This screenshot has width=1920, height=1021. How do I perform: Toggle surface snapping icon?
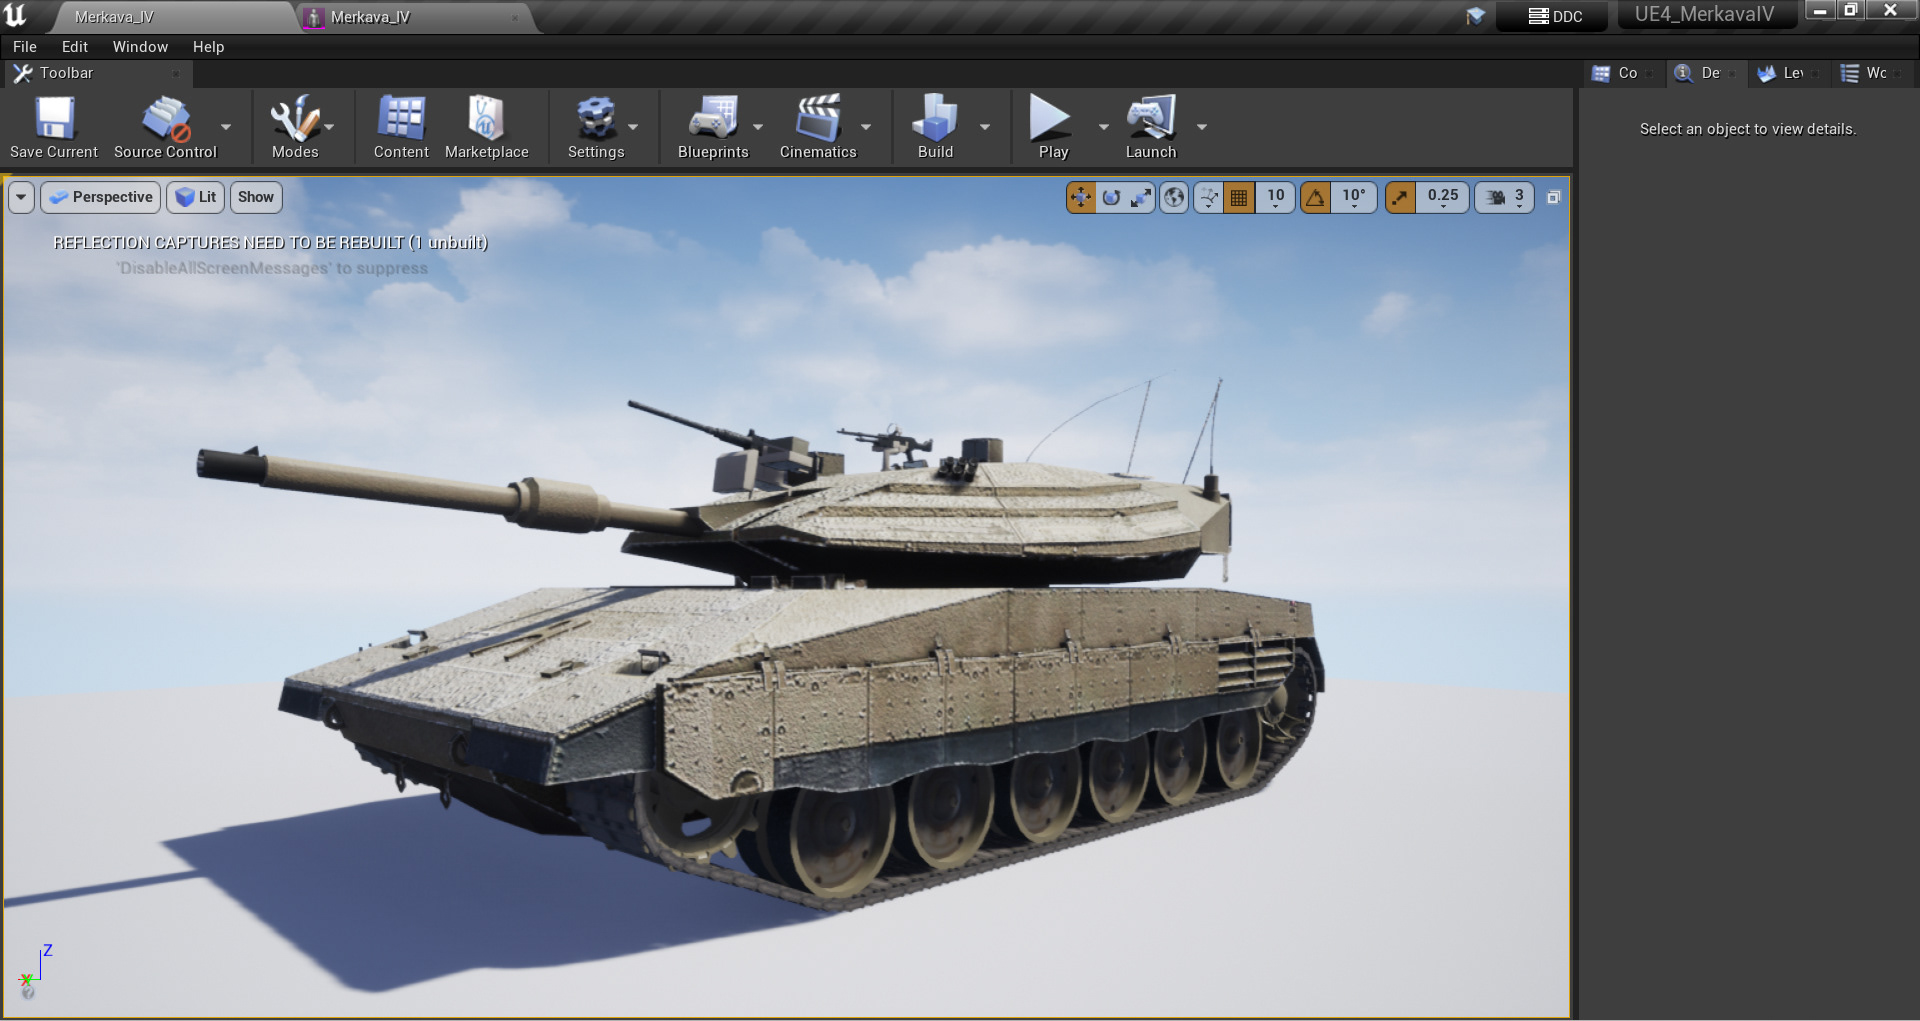pyautogui.click(x=1209, y=198)
